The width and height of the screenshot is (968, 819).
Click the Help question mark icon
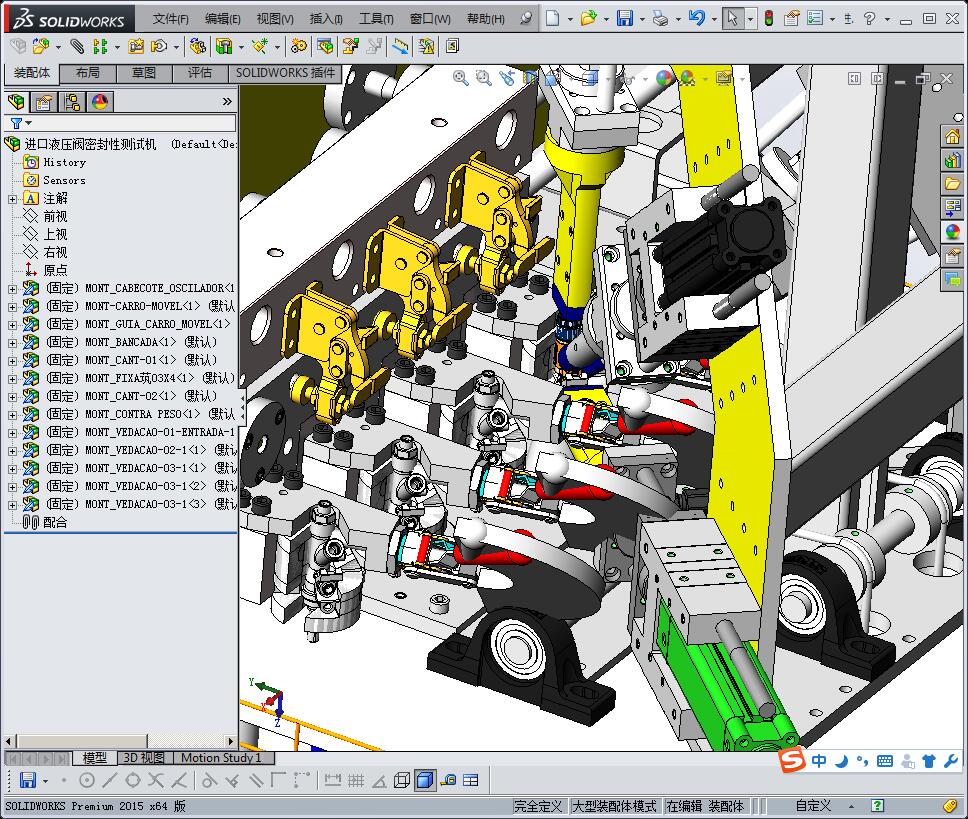click(x=869, y=19)
